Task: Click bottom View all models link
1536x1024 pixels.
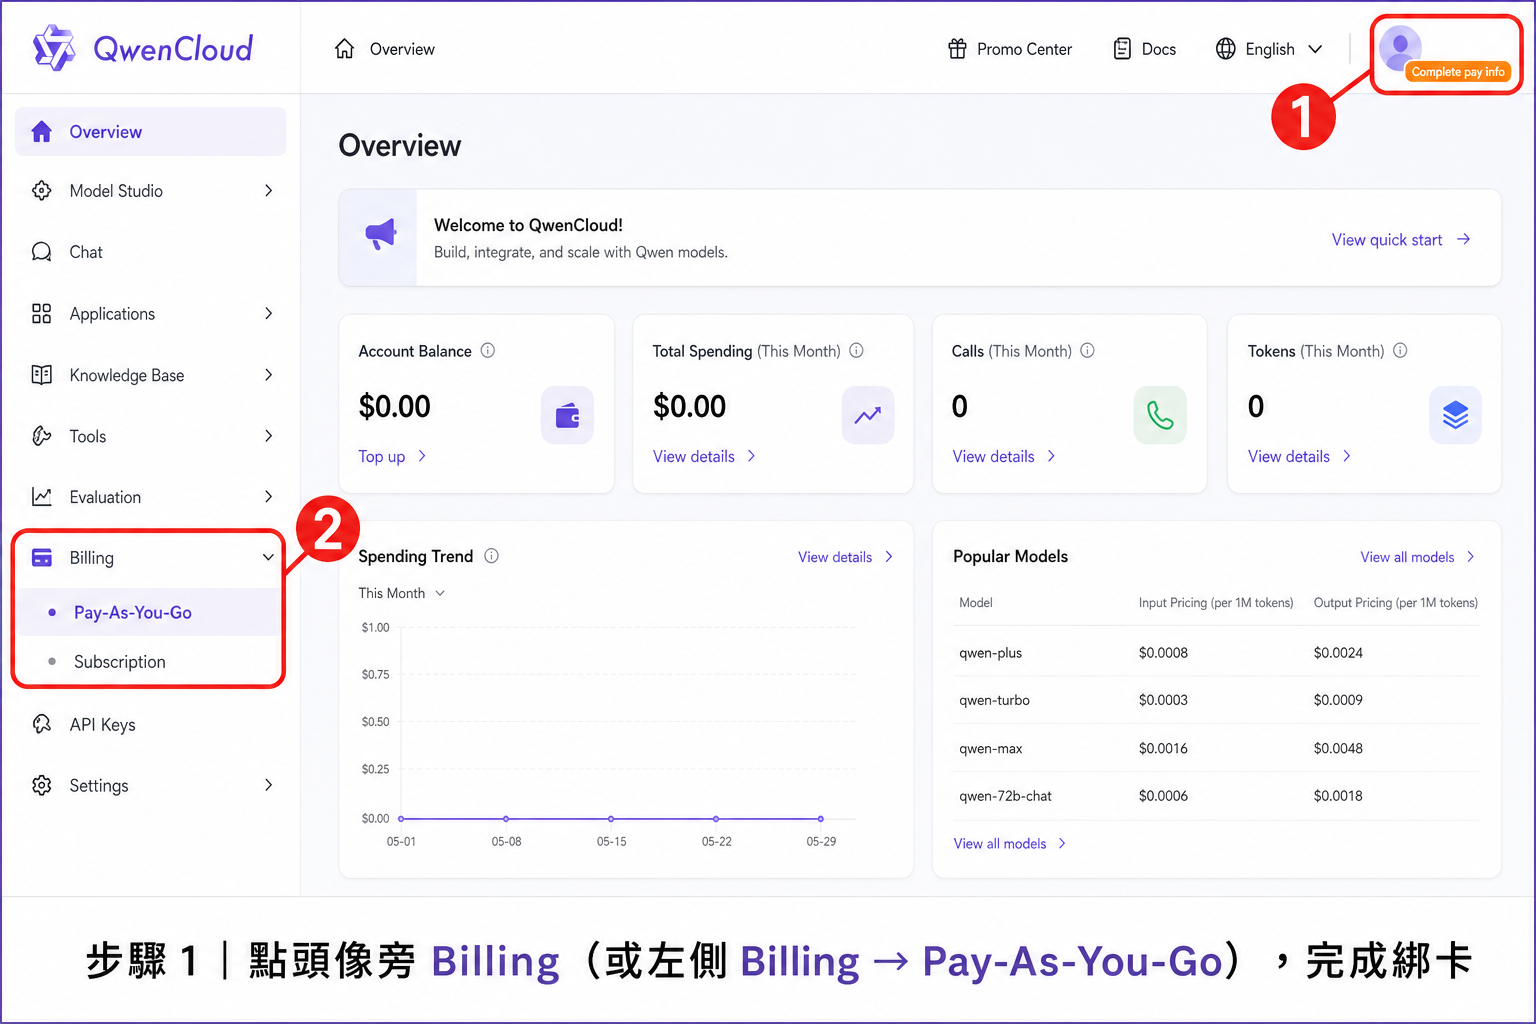Action: (x=1010, y=844)
